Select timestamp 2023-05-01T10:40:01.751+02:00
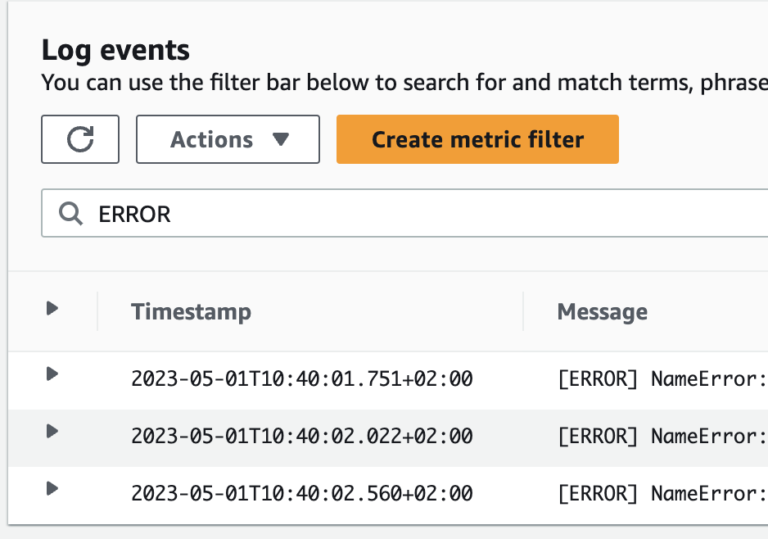This screenshot has width=768, height=539. 302,379
